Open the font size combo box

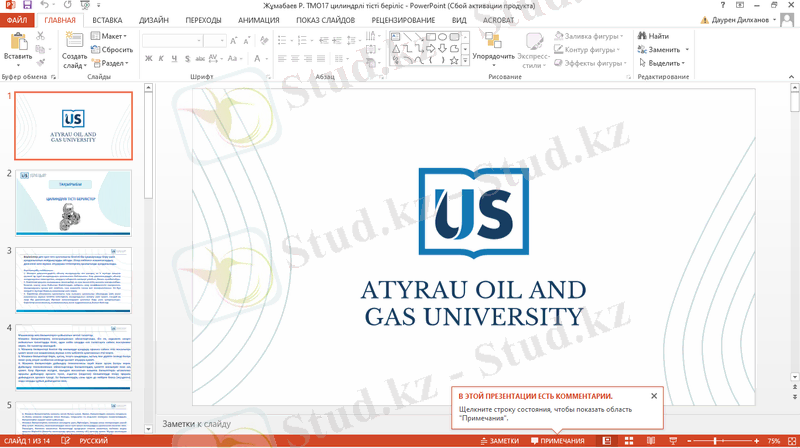click(214, 41)
